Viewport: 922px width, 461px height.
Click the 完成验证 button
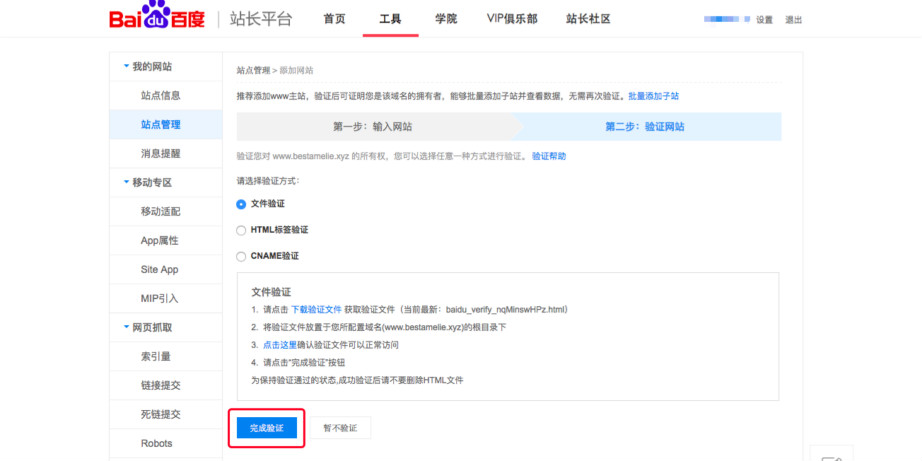tap(266, 428)
